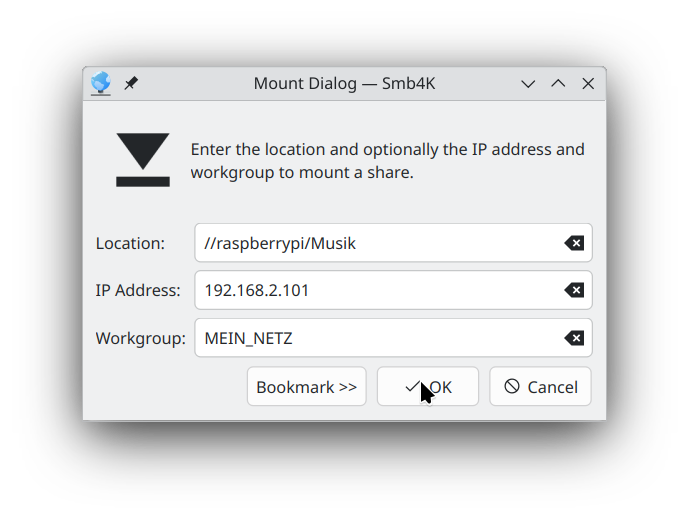This screenshot has height=519, width=688.
Task: Clear the IP Address field
Action: (x=574, y=291)
